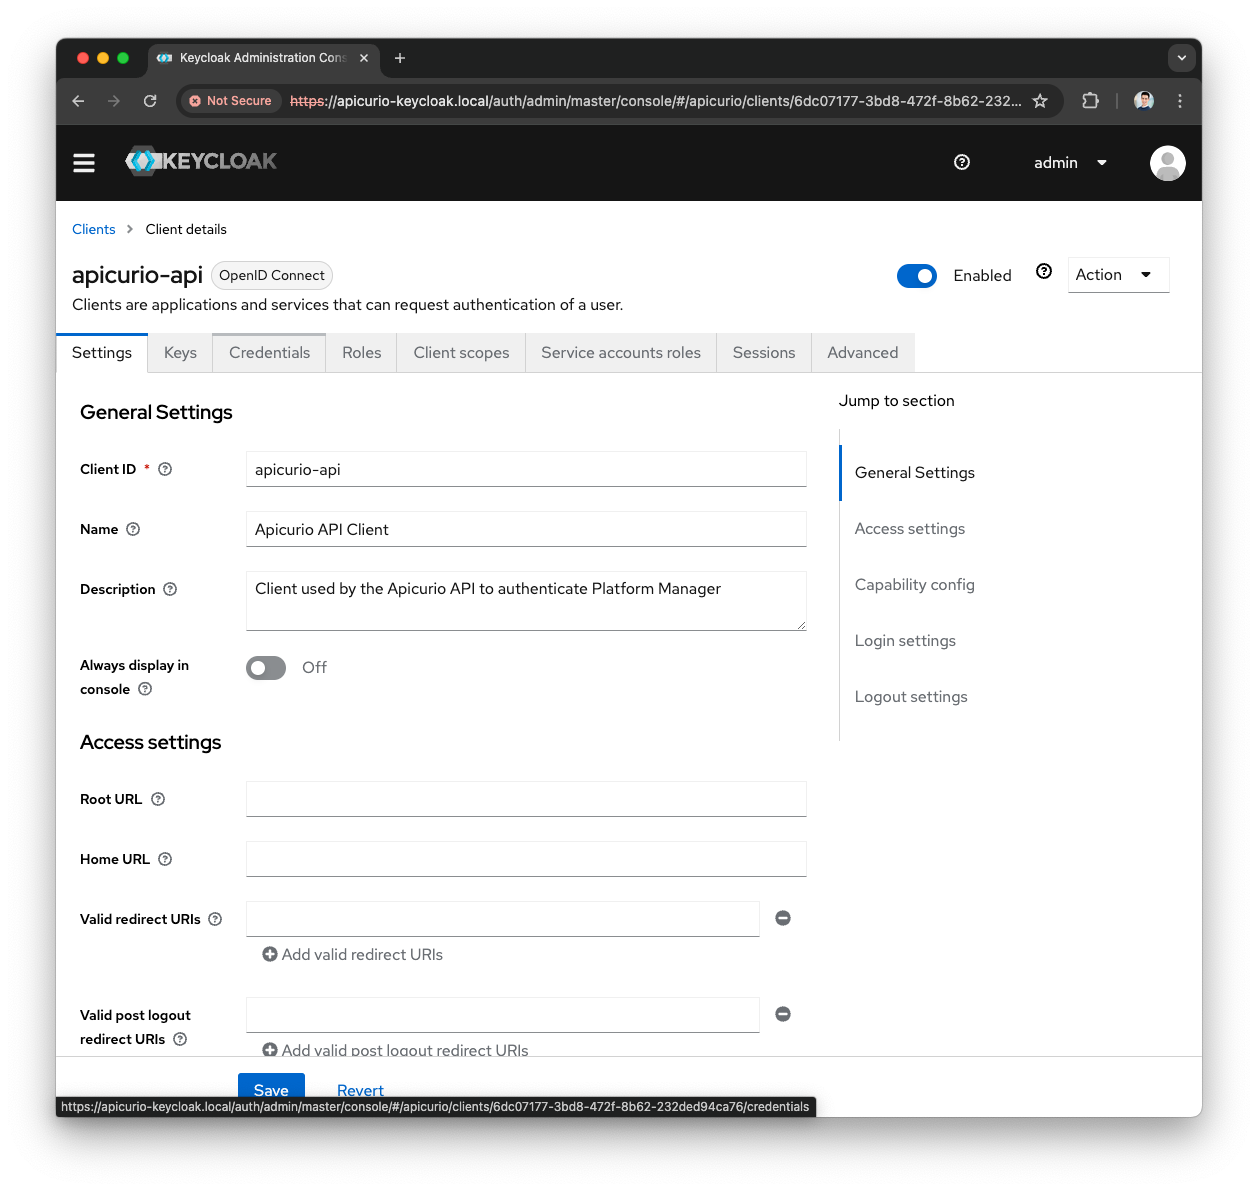Navigate back via the Clients breadcrumb
Screen dimensions: 1258x1191
(x=93, y=229)
